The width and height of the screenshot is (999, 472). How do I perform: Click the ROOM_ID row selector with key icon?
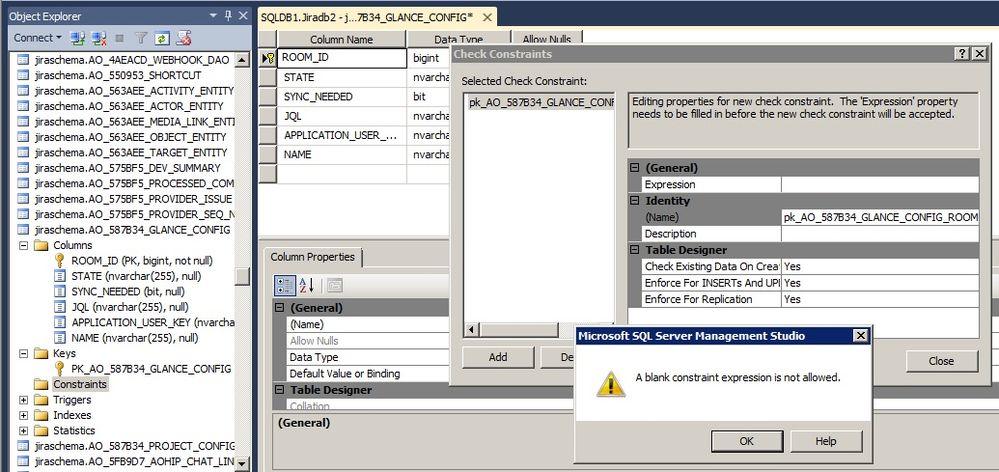coord(268,58)
